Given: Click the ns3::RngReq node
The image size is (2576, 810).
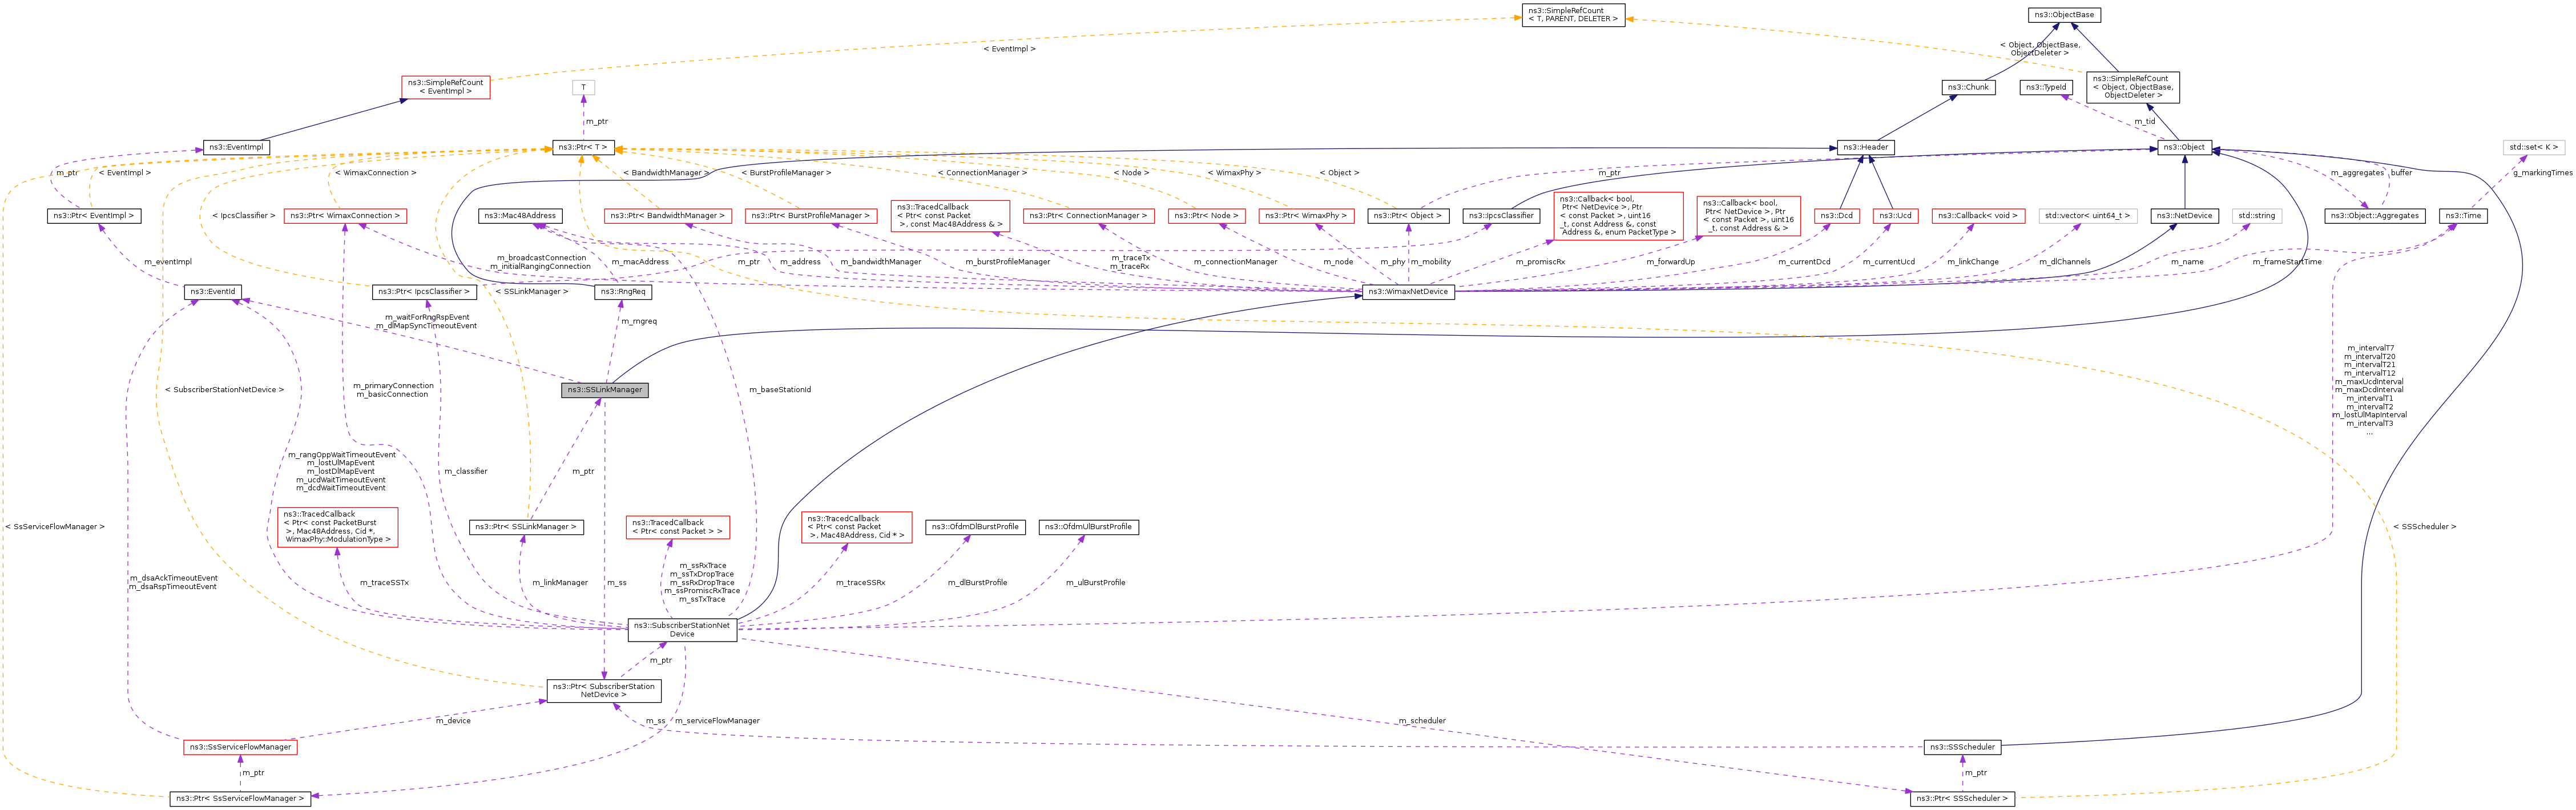Looking at the screenshot, I should point(623,292).
